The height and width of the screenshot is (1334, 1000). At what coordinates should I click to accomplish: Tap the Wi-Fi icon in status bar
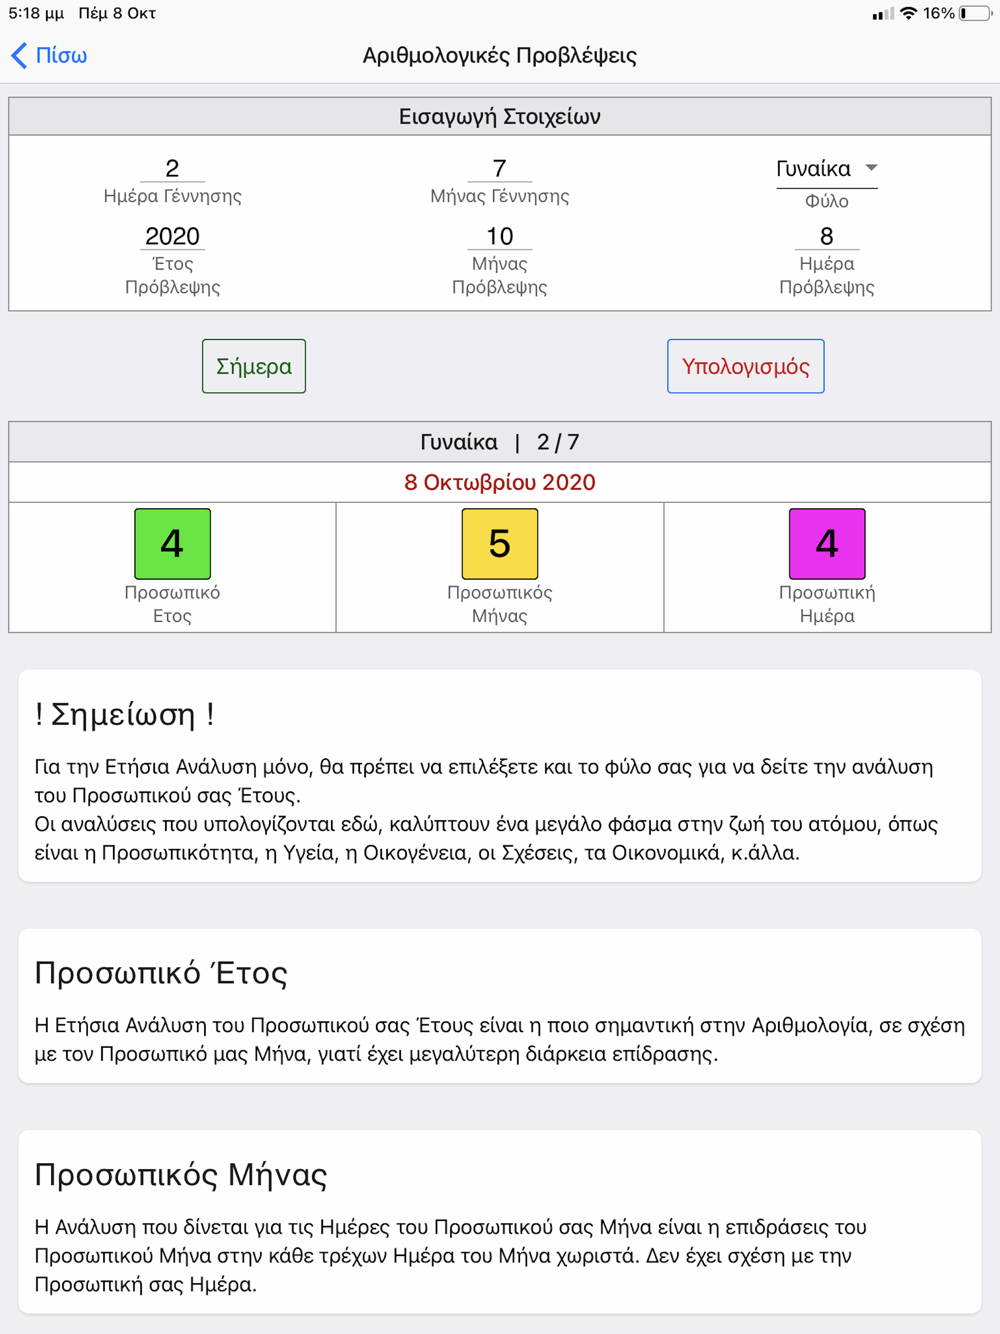click(x=908, y=13)
